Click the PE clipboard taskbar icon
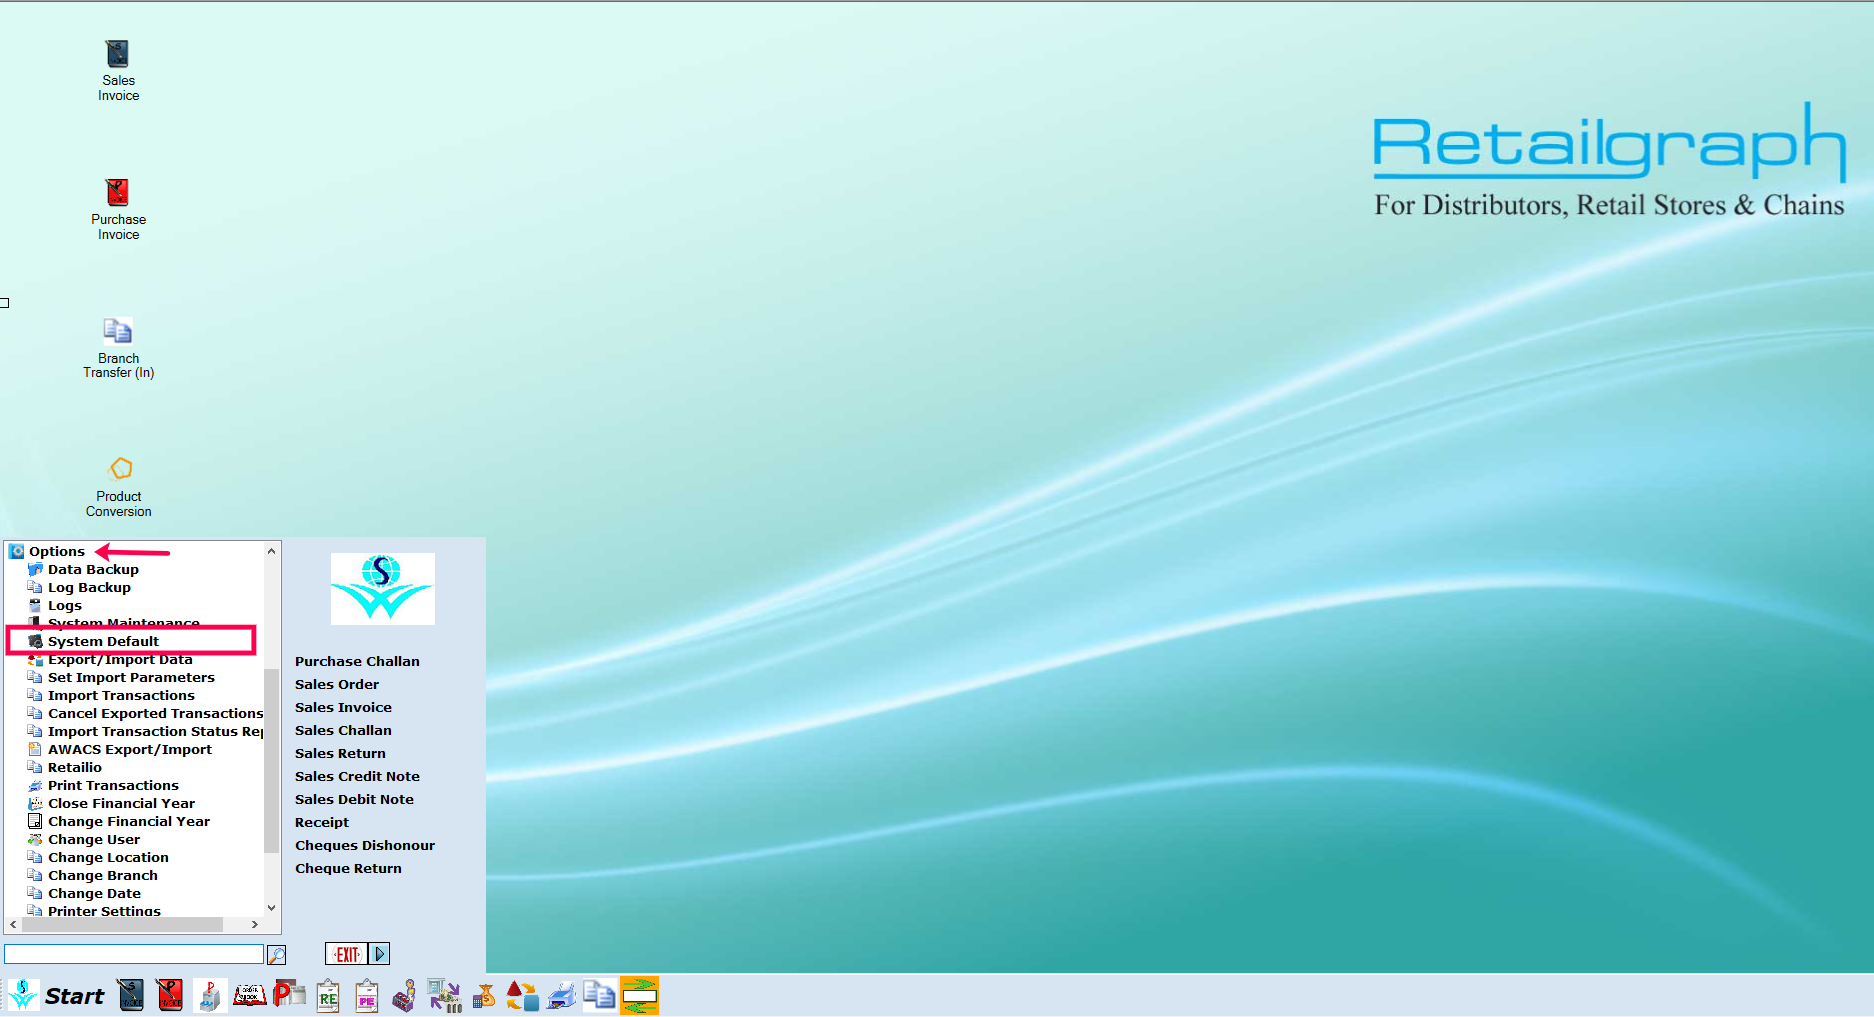This screenshot has width=1874, height=1017. point(367,996)
